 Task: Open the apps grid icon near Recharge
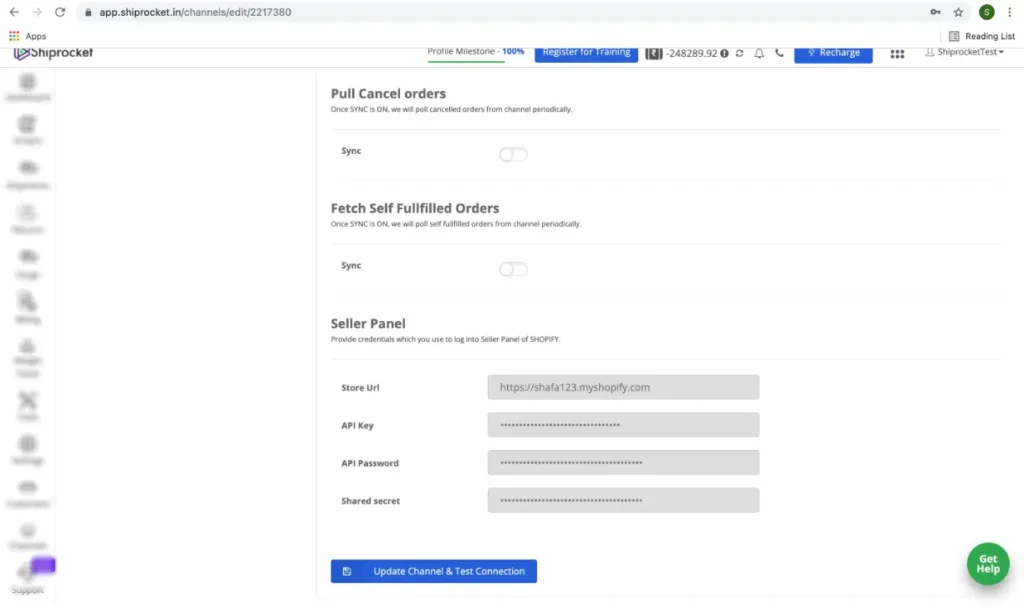pyautogui.click(x=897, y=54)
